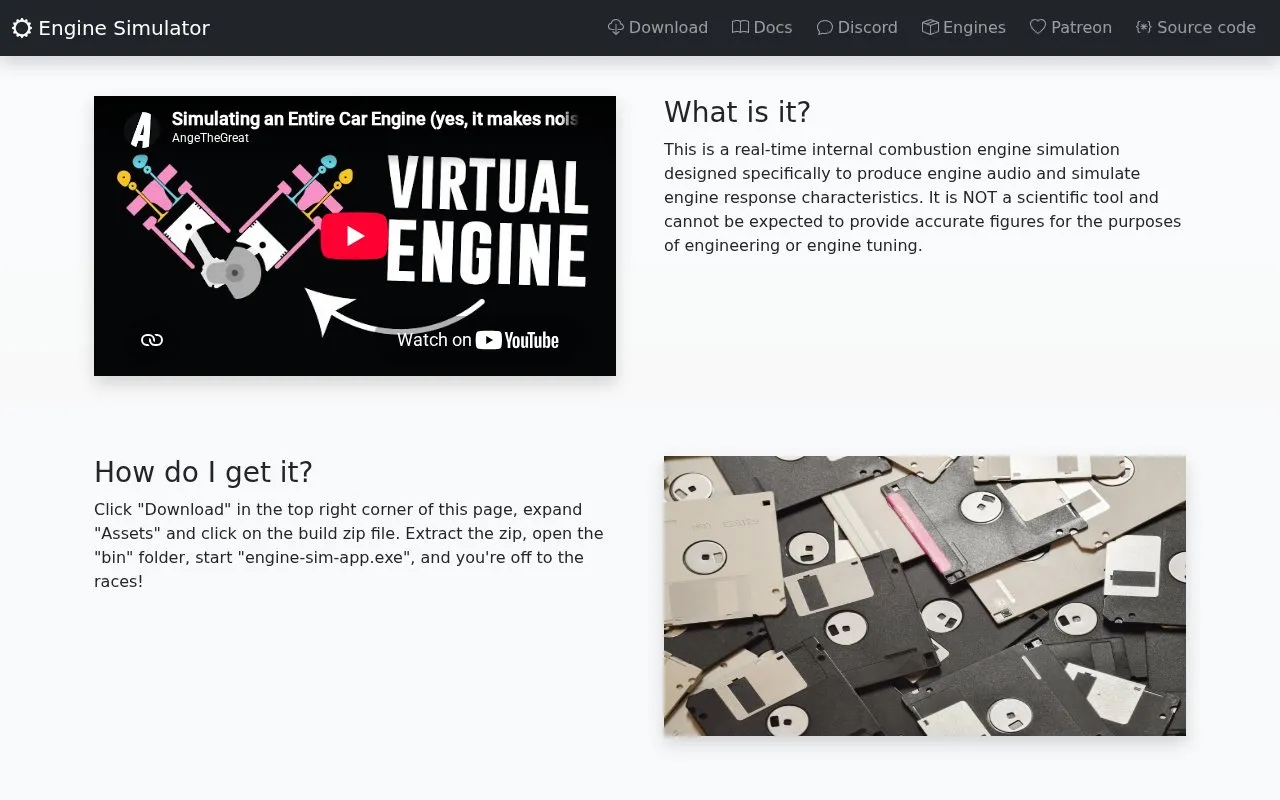1280x800 pixels.
Task: Click the paragraph starting 'This is a real-time'
Action: click(923, 197)
